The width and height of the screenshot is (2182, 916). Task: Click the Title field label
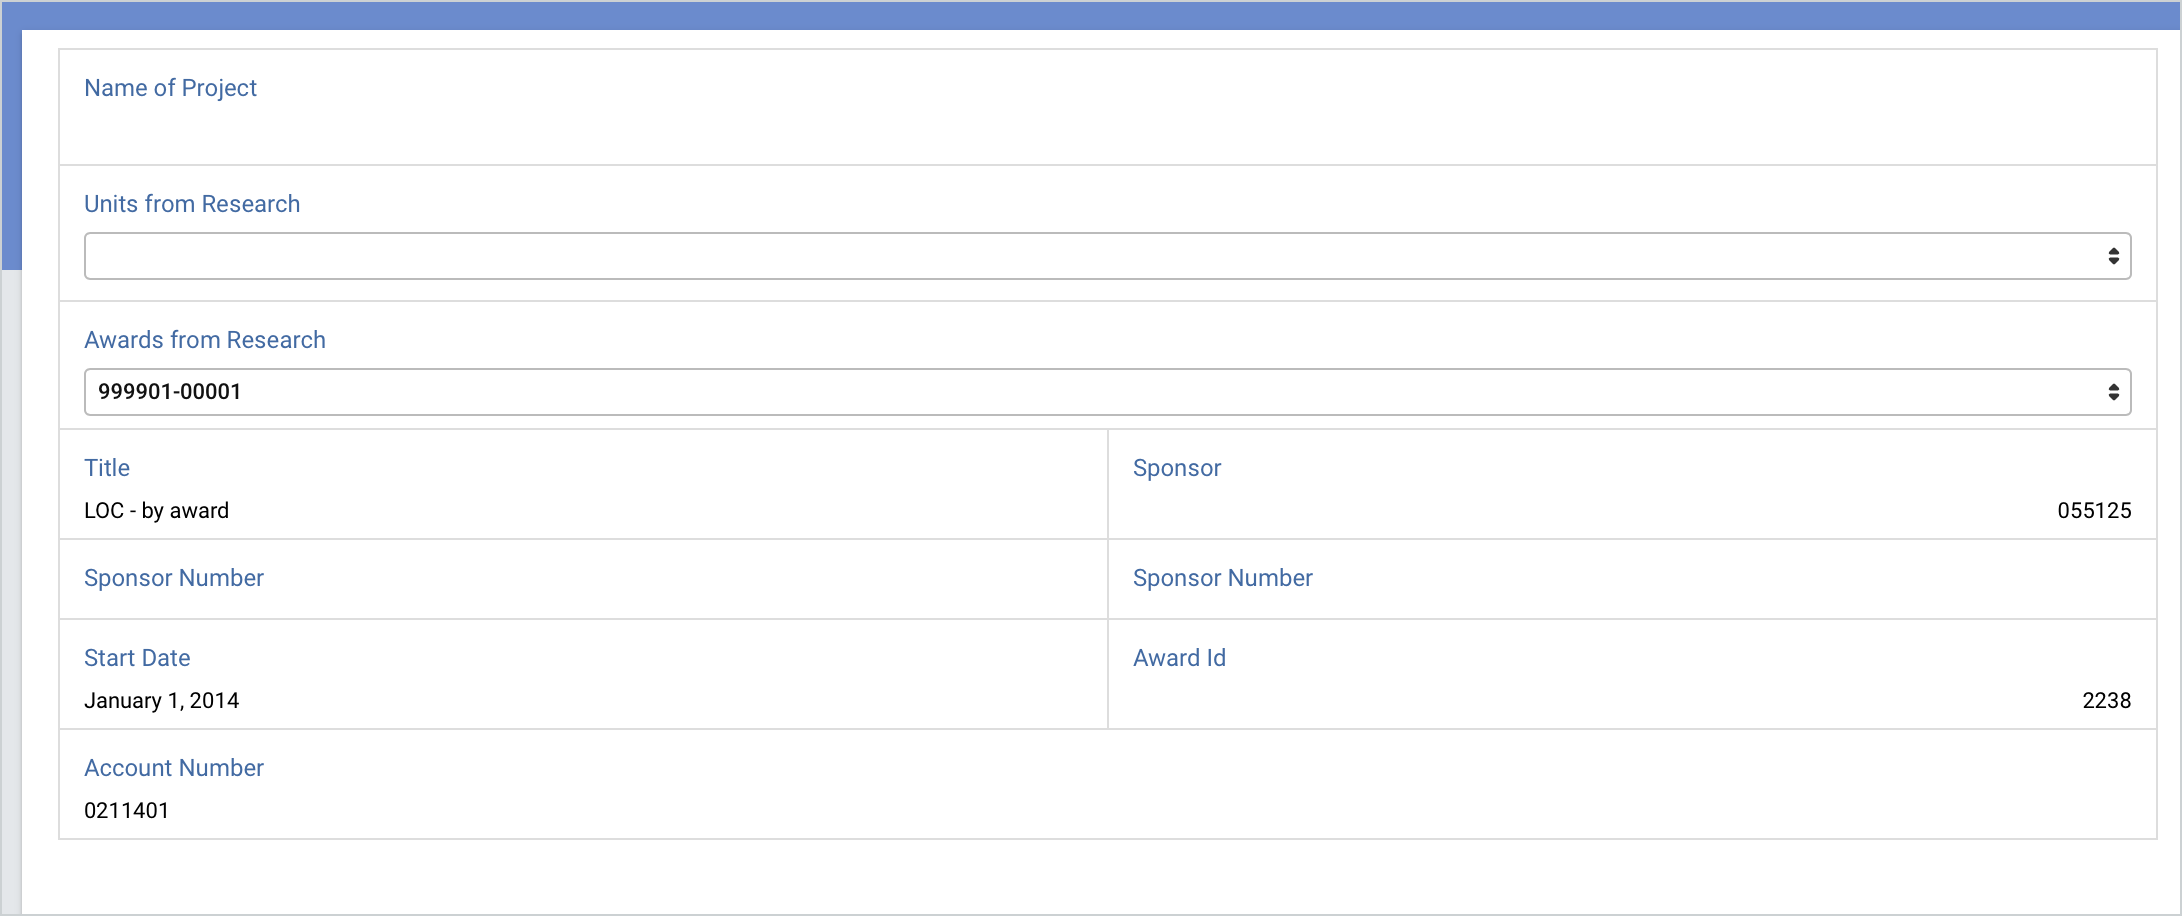[x=106, y=468]
